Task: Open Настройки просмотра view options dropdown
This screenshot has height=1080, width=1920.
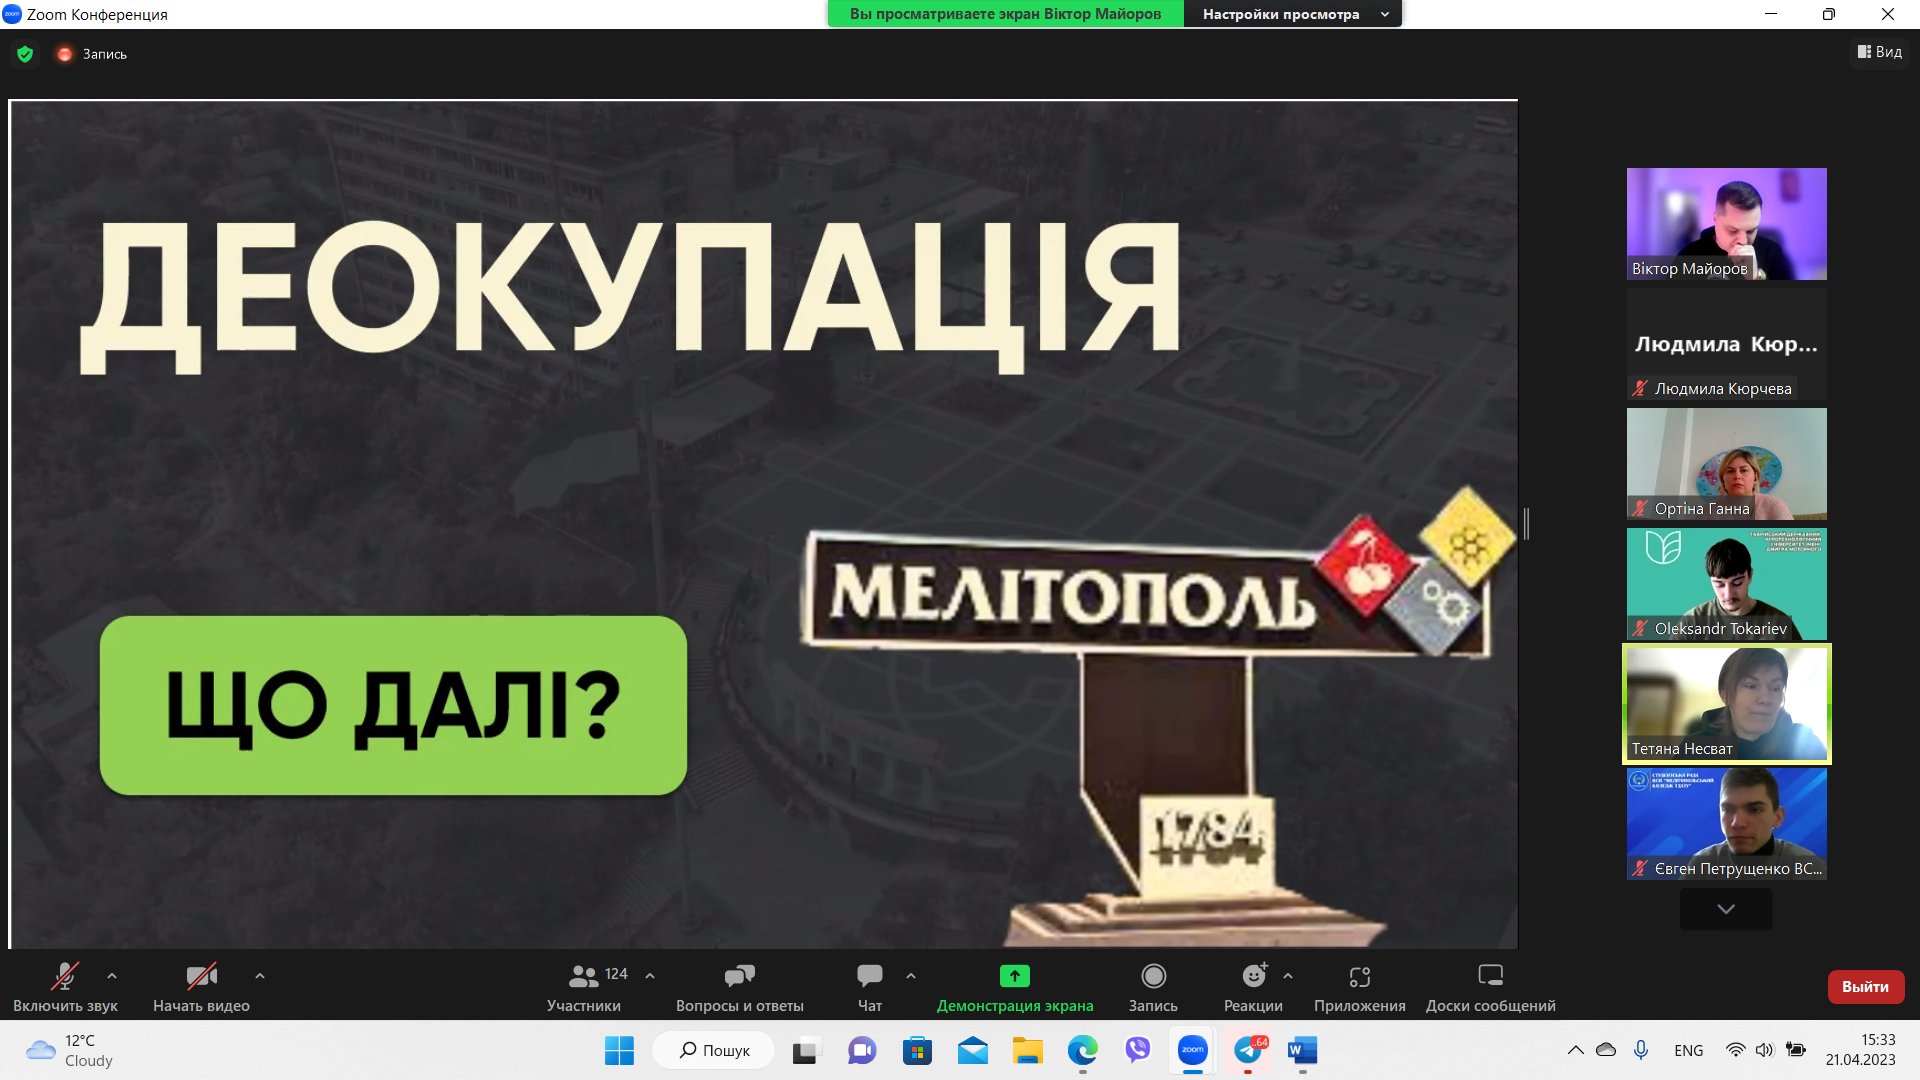Action: [x=1292, y=14]
